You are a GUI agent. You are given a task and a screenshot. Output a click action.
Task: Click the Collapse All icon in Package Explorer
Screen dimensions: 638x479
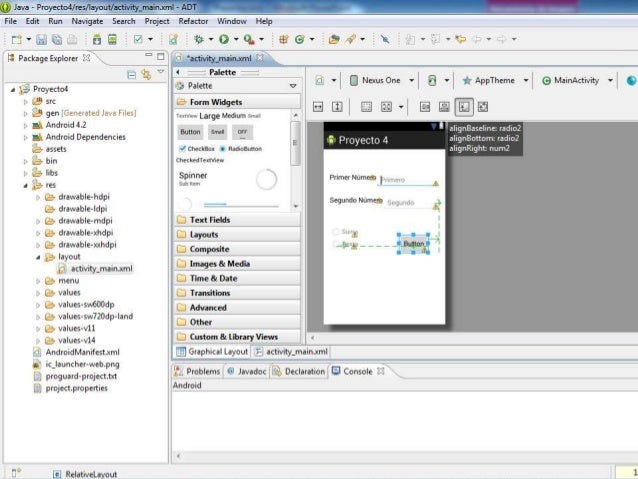tap(132, 74)
